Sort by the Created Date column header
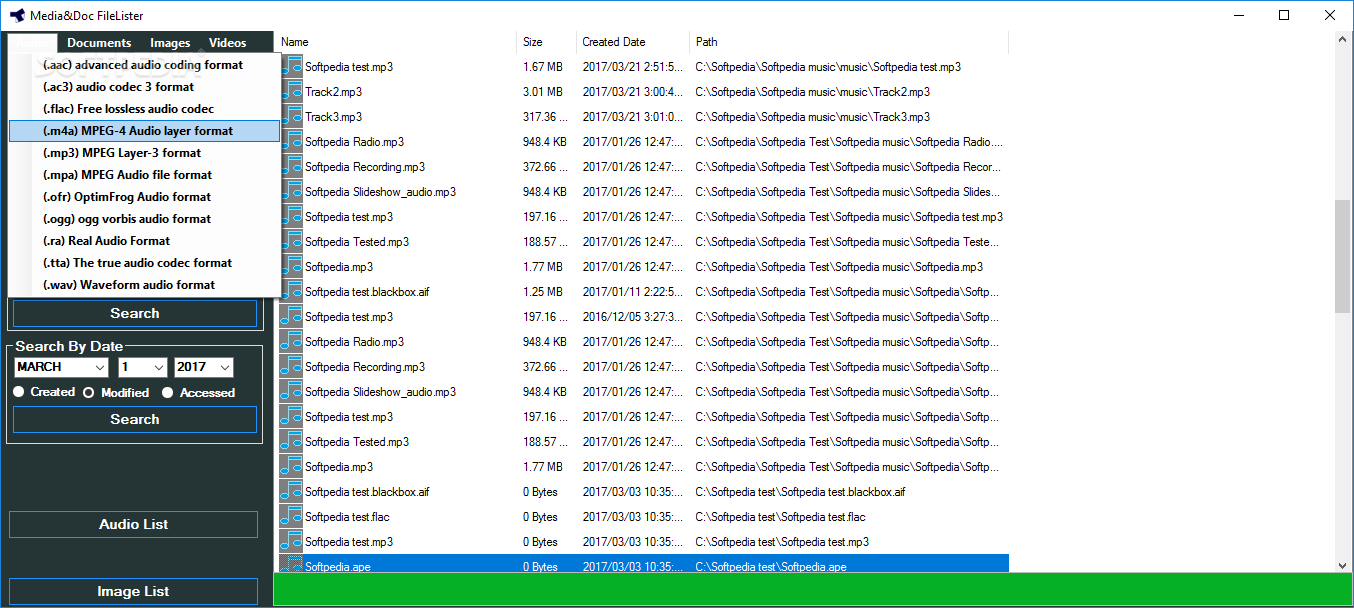This screenshot has height=608, width=1354. coord(633,42)
